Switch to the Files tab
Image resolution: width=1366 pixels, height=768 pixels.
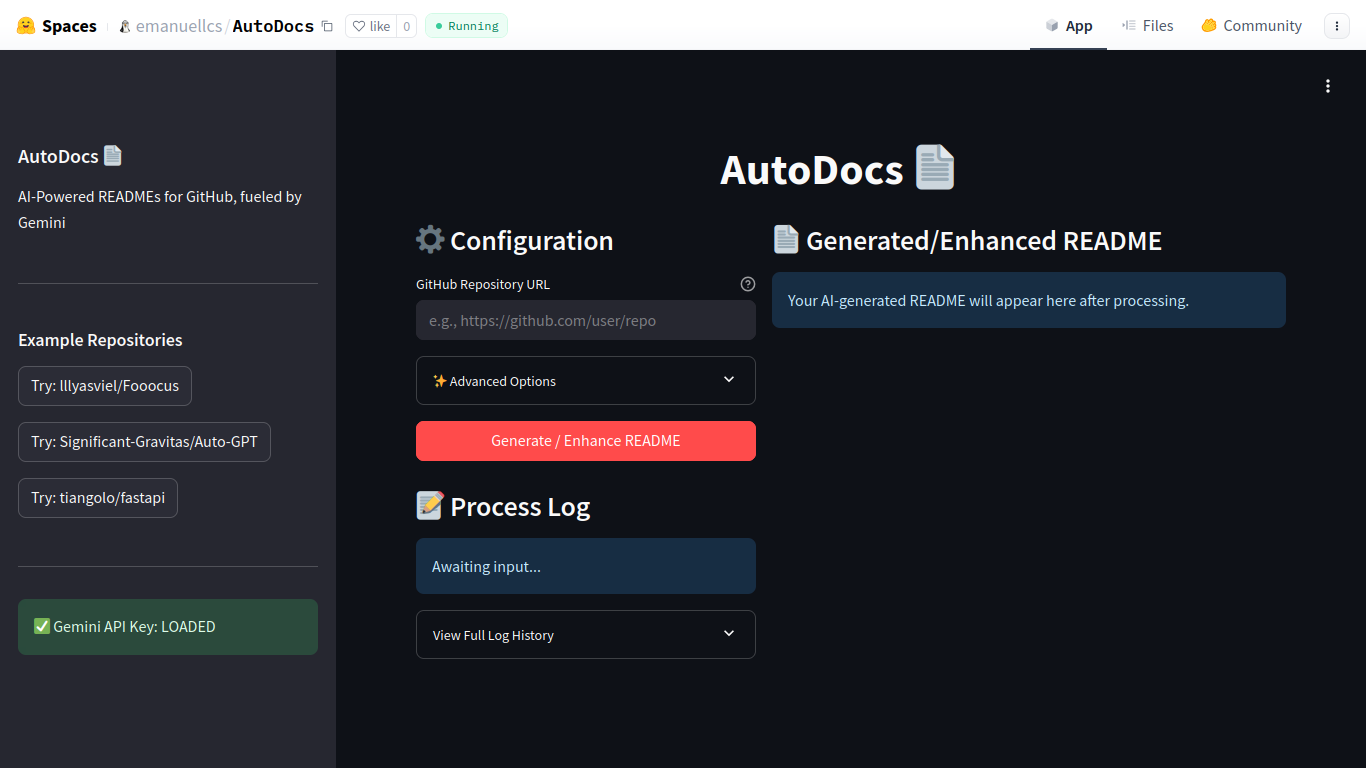(x=1148, y=26)
